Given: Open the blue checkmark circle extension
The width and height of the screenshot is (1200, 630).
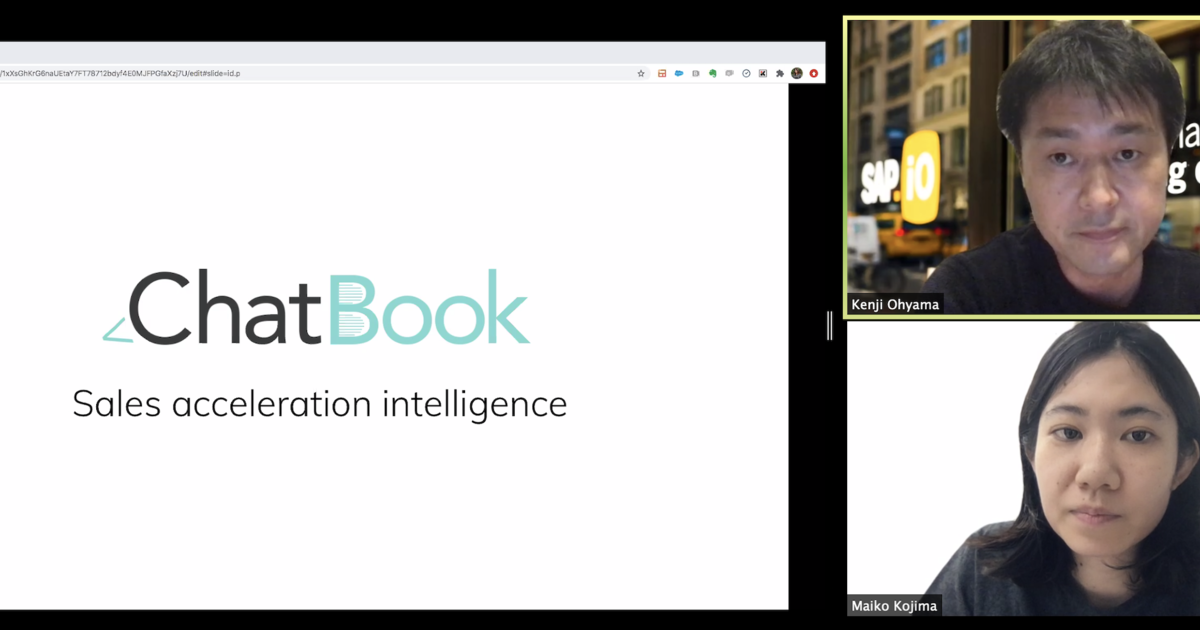Looking at the screenshot, I should [x=746, y=73].
